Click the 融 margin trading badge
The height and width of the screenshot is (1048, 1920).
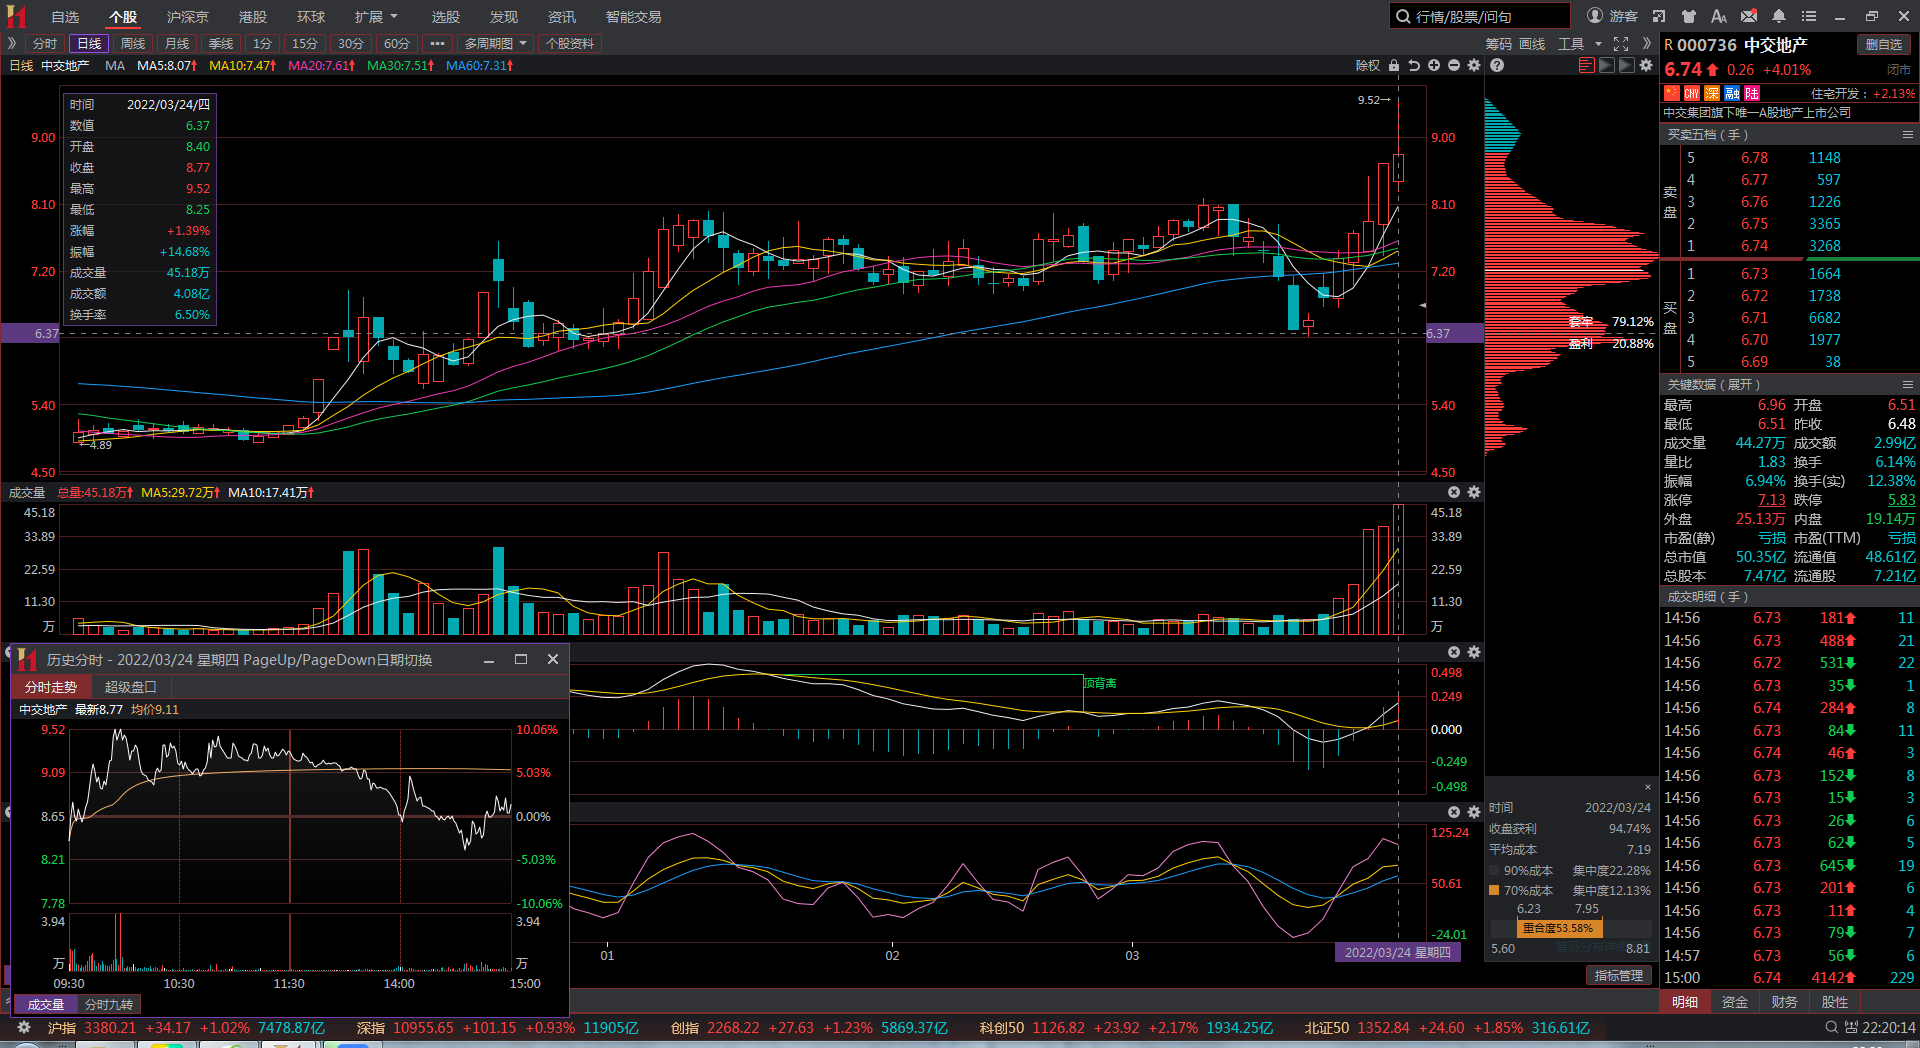(1732, 93)
